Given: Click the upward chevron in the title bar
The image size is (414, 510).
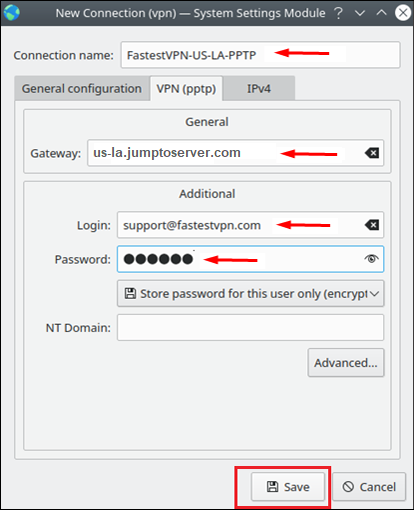Looking at the screenshot, I should 381,13.
